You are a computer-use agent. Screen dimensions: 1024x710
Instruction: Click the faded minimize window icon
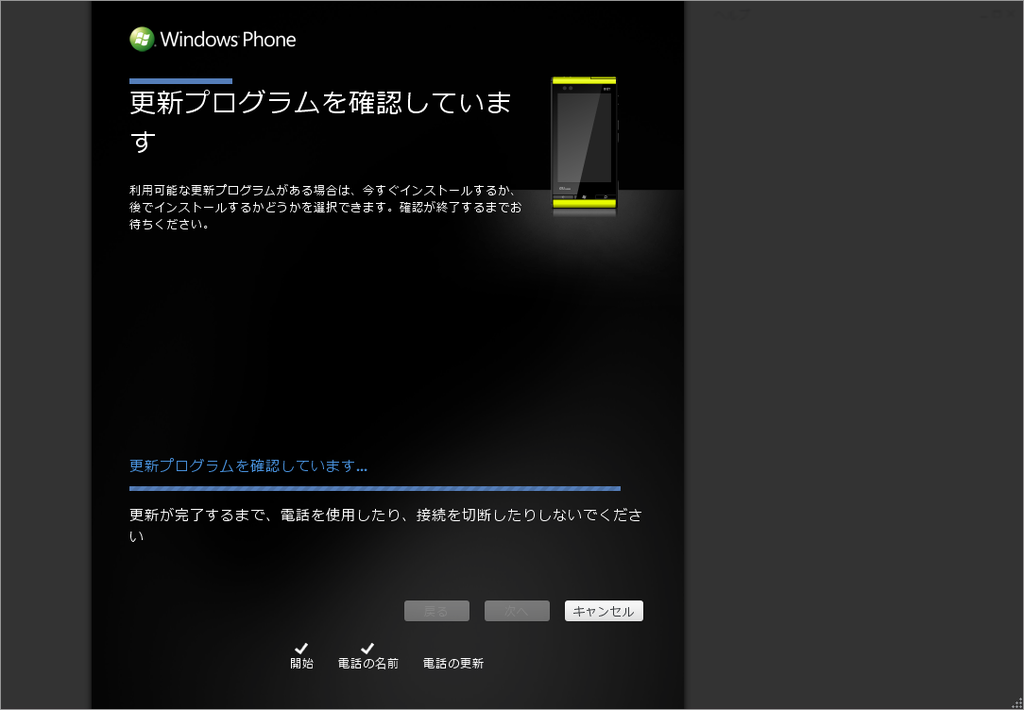tap(984, 15)
